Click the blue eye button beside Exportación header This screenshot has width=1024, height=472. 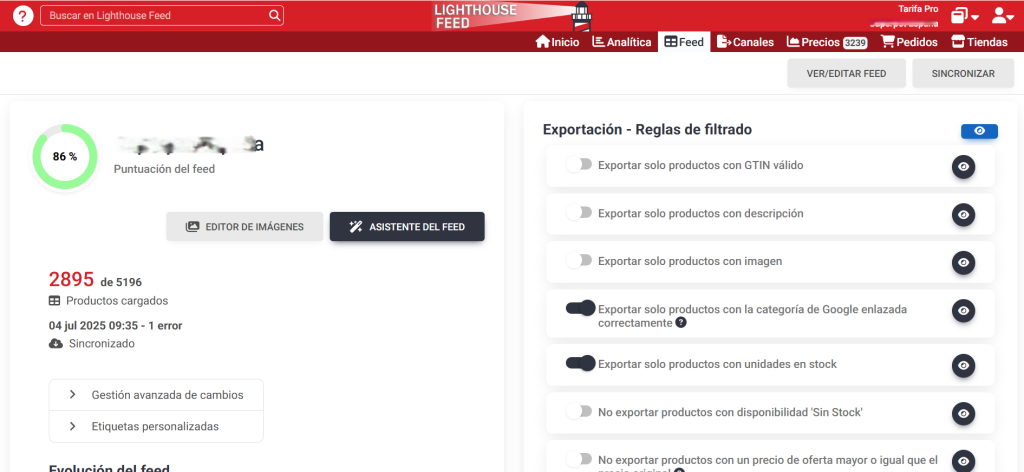[979, 131]
